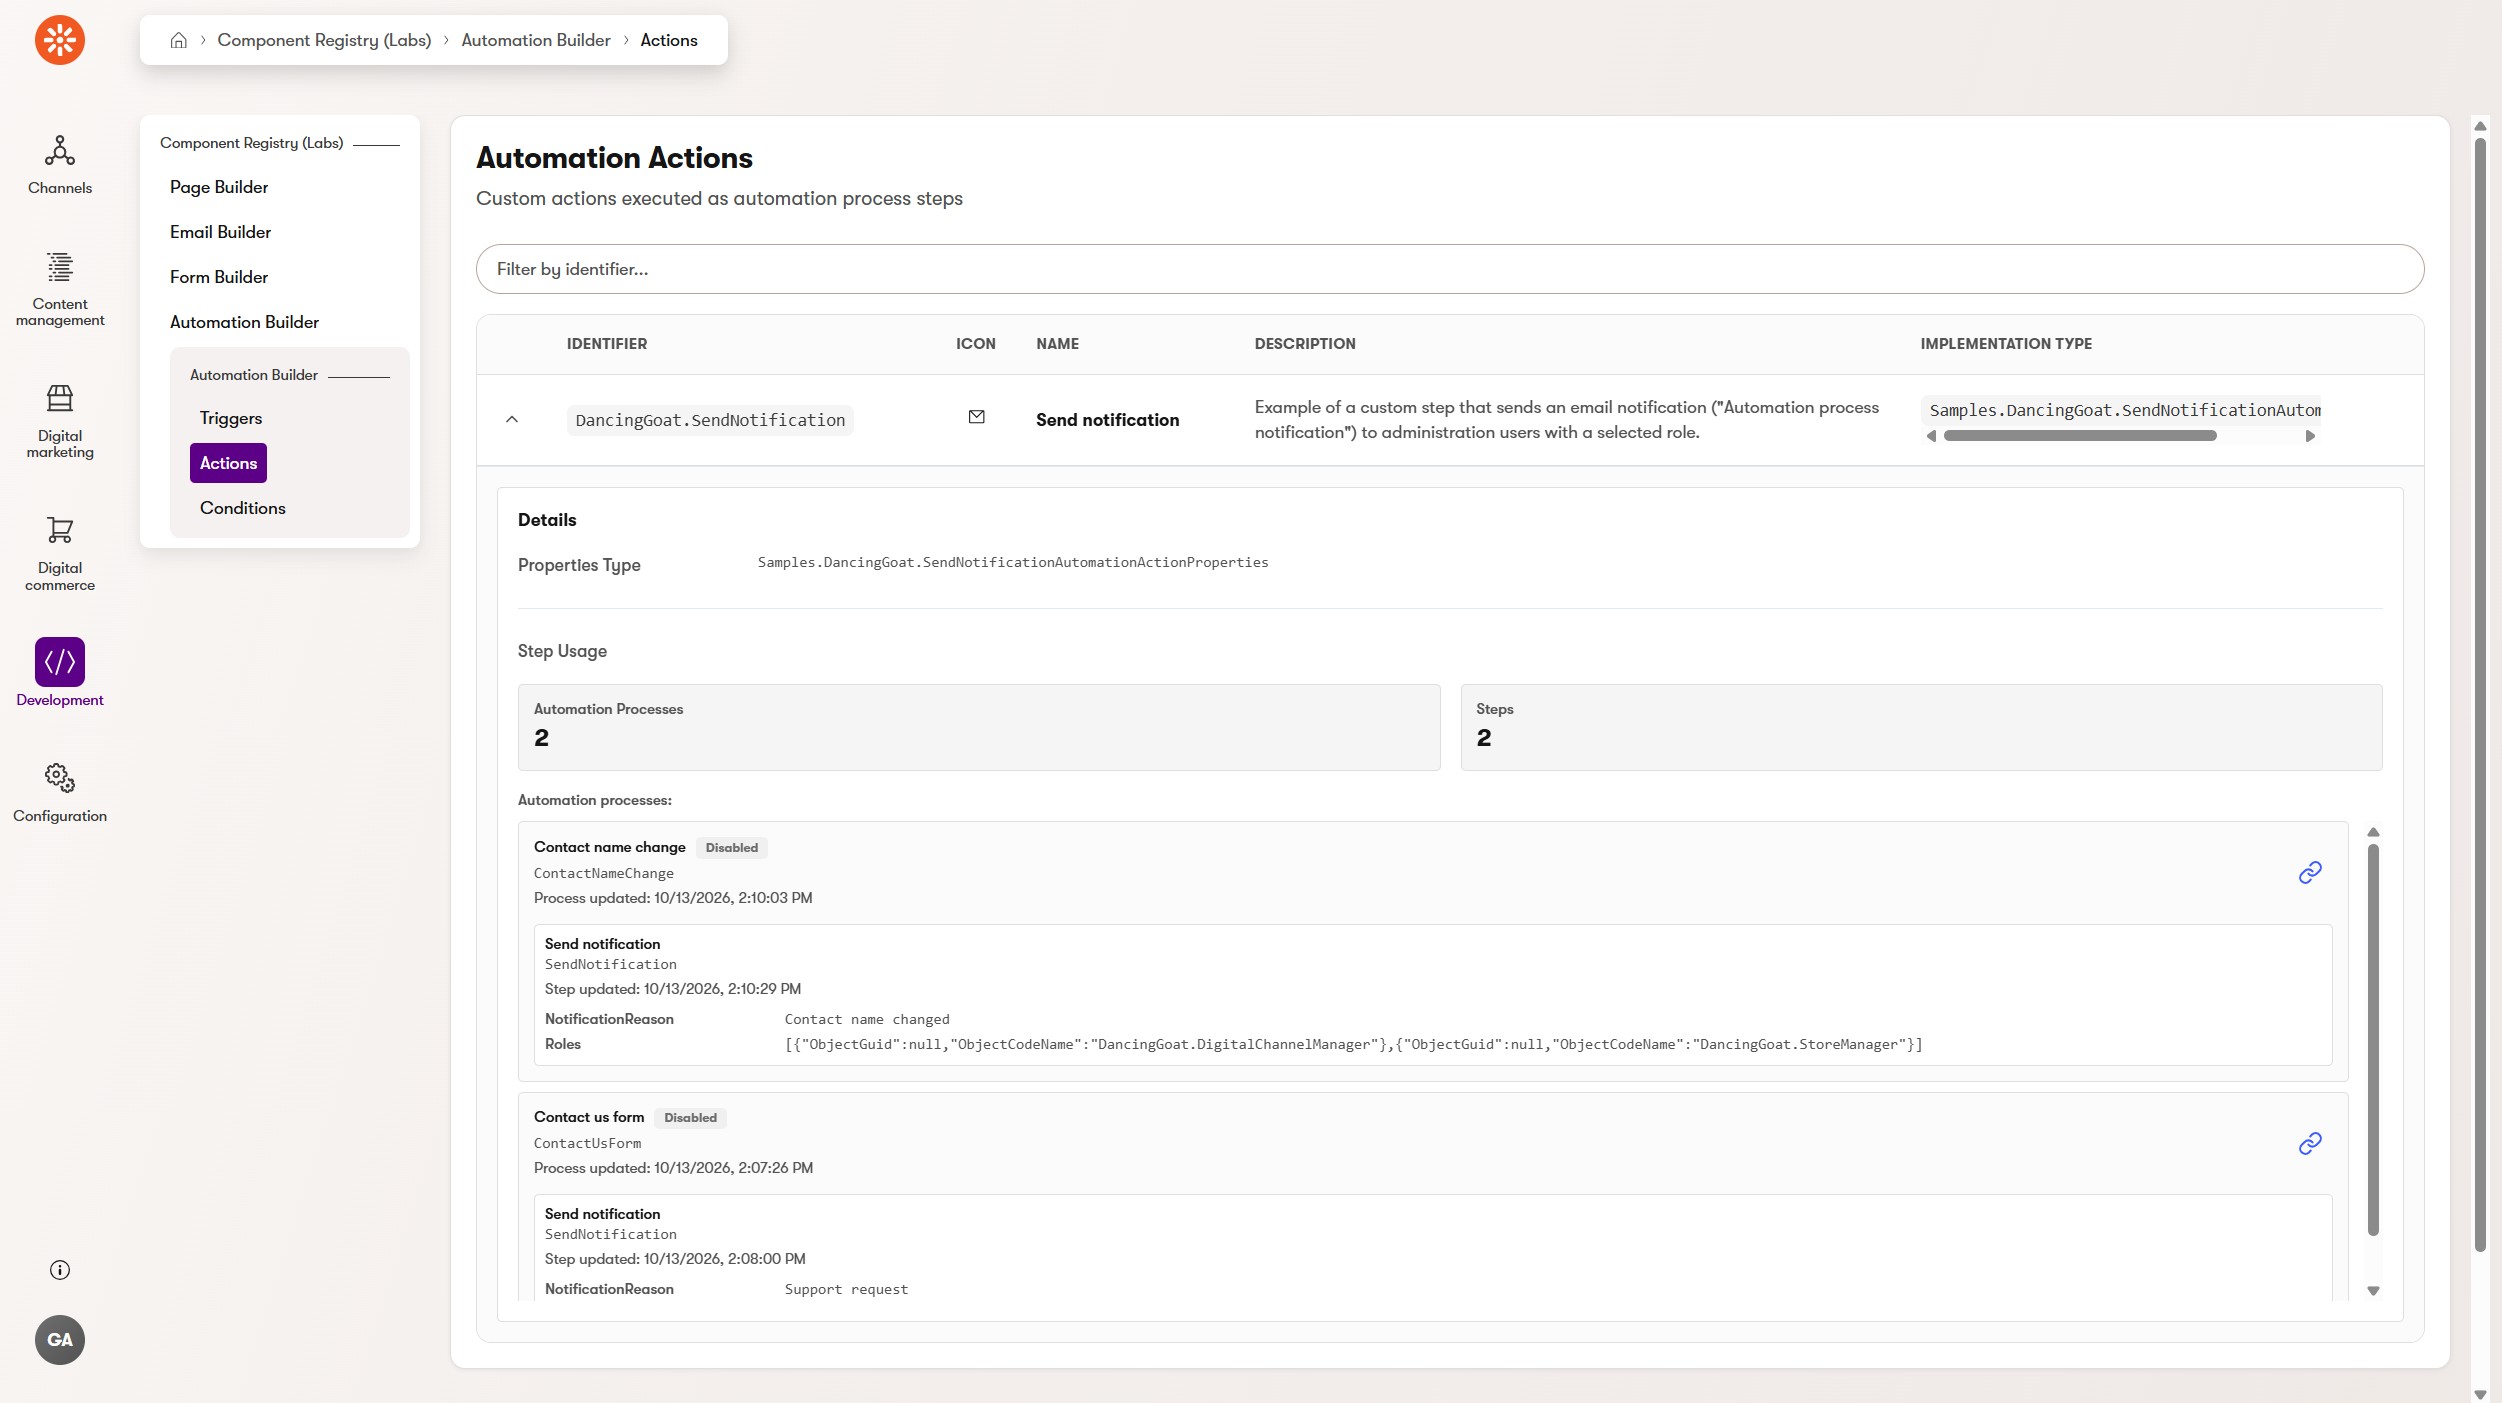Click down arrow of processes list scrollbar
The height and width of the screenshot is (1403, 2502).
2373,1291
